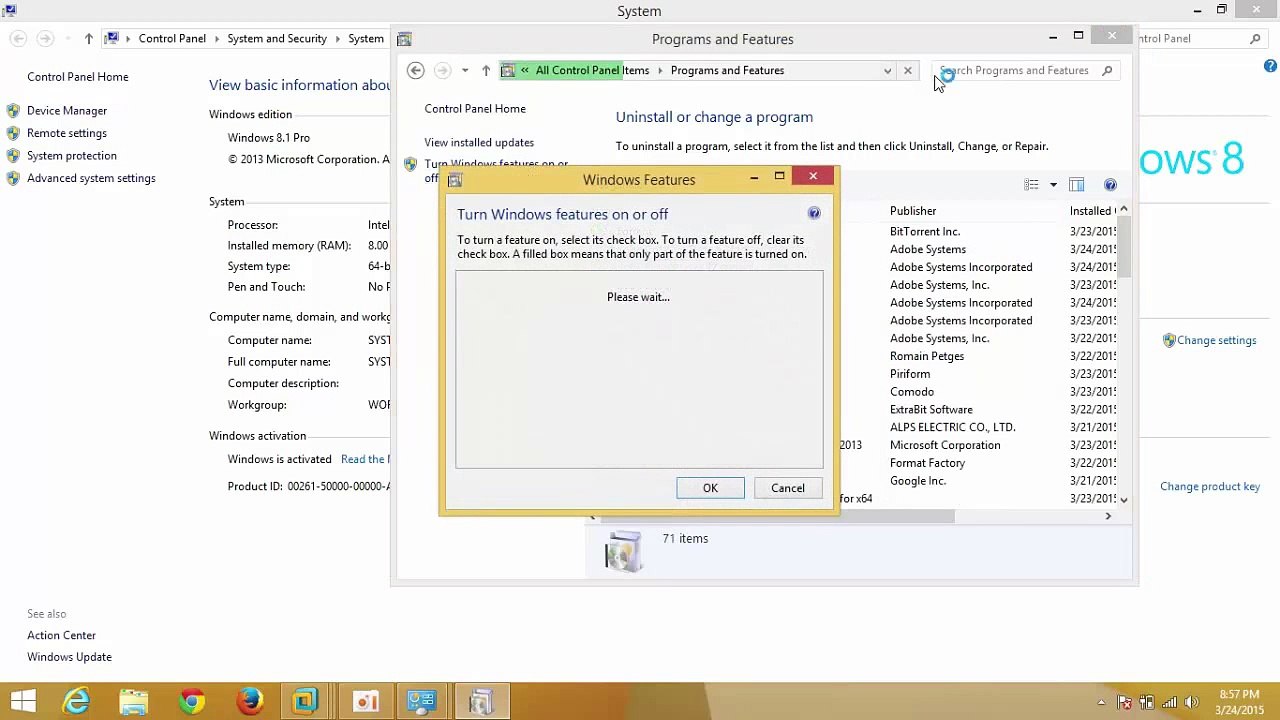The width and height of the screenshot is (1280, 720).
Task: Click Turn Windows features on or off link
Action: tap(496, 164)
